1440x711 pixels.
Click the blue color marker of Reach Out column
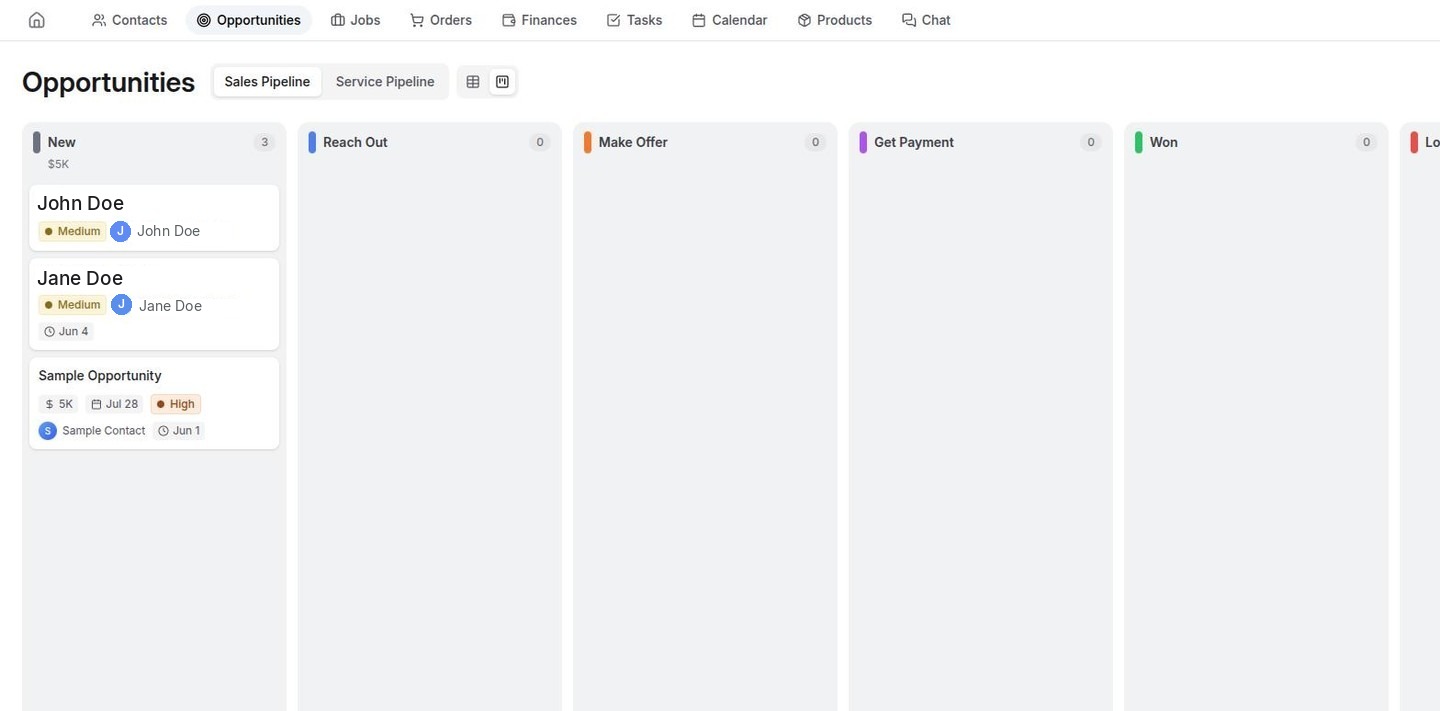(312, 142)
